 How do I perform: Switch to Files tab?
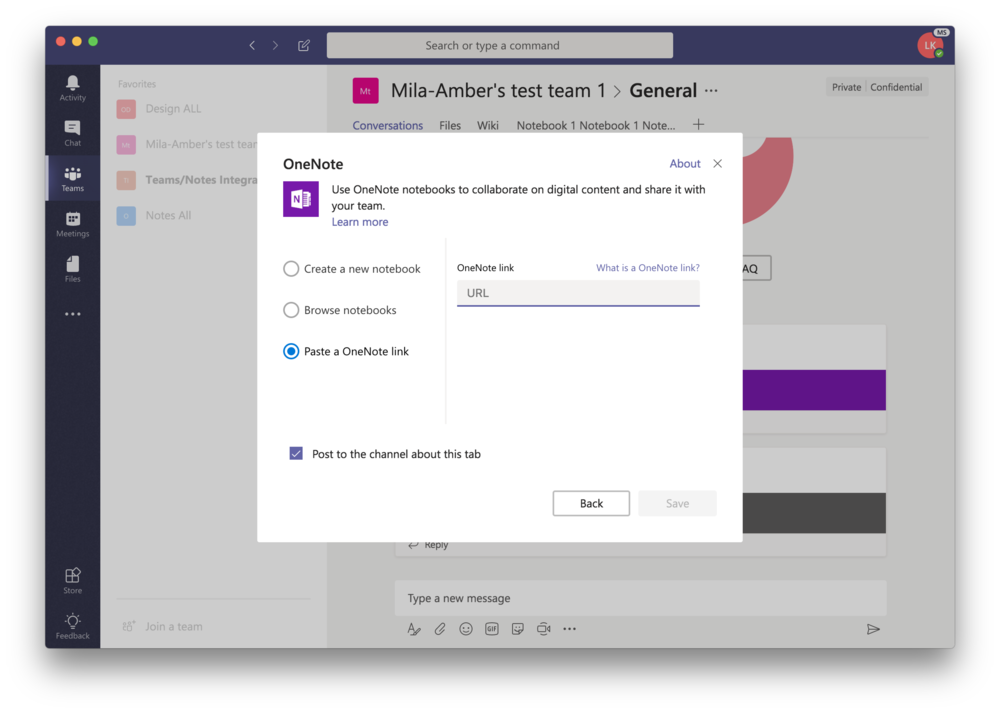coord(450,126)
